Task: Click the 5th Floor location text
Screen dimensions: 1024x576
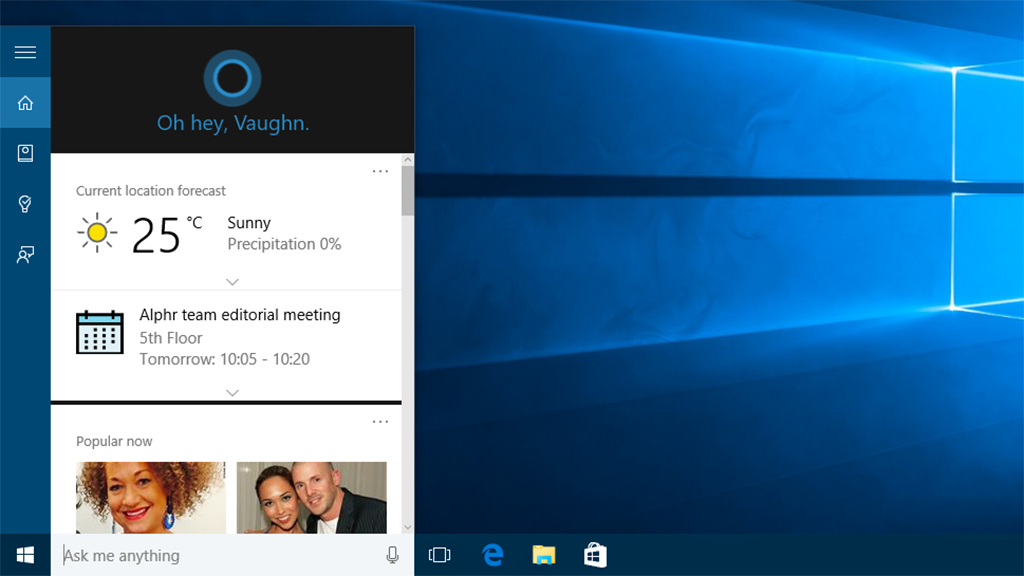Action: click(171, 338)
